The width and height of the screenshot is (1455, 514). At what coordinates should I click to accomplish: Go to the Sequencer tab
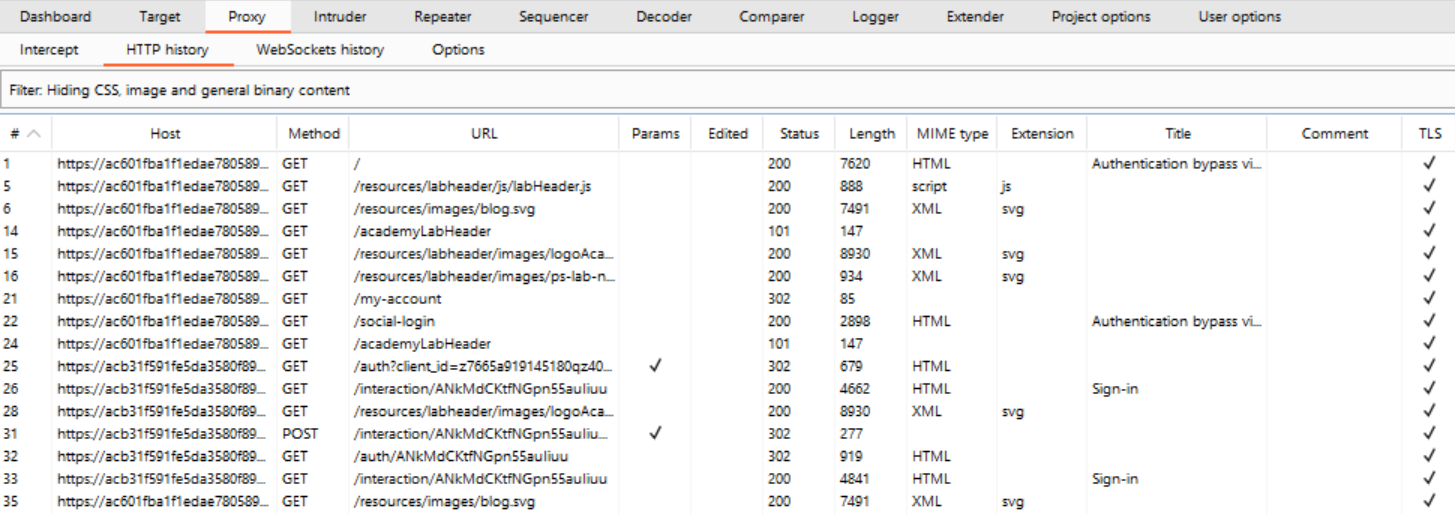click(x=554, y=17)
